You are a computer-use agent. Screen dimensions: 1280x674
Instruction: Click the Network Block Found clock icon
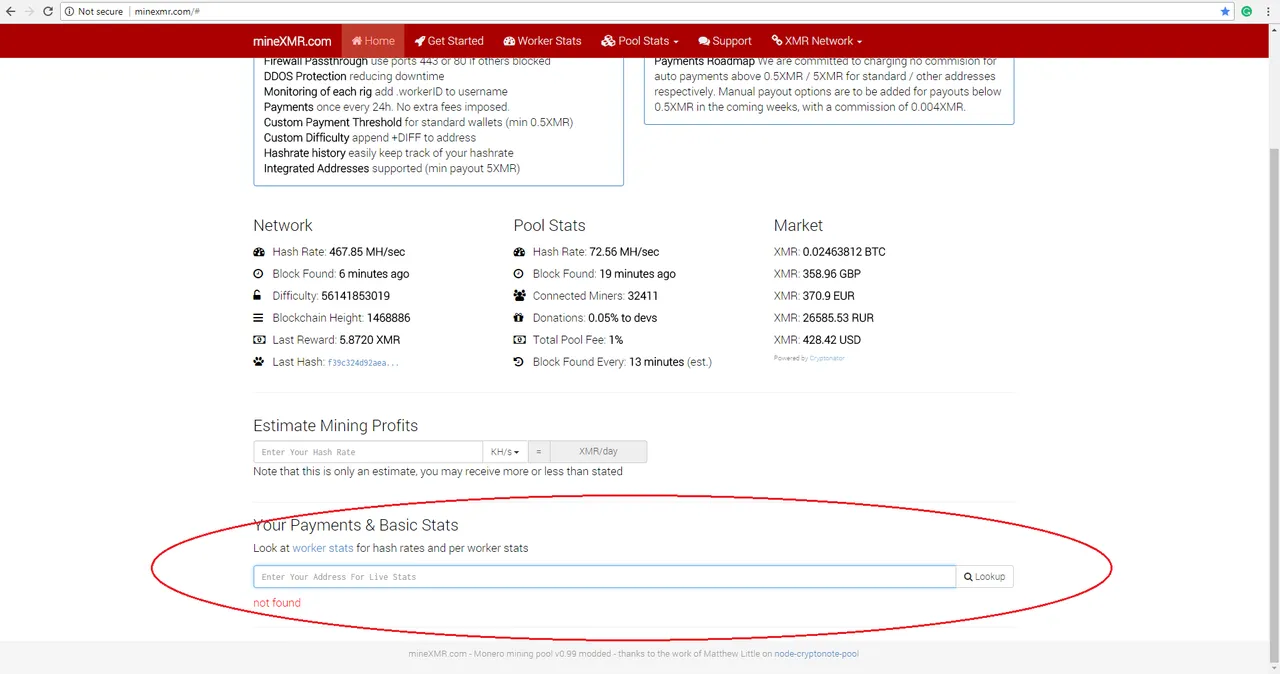[x=259, y=274]
